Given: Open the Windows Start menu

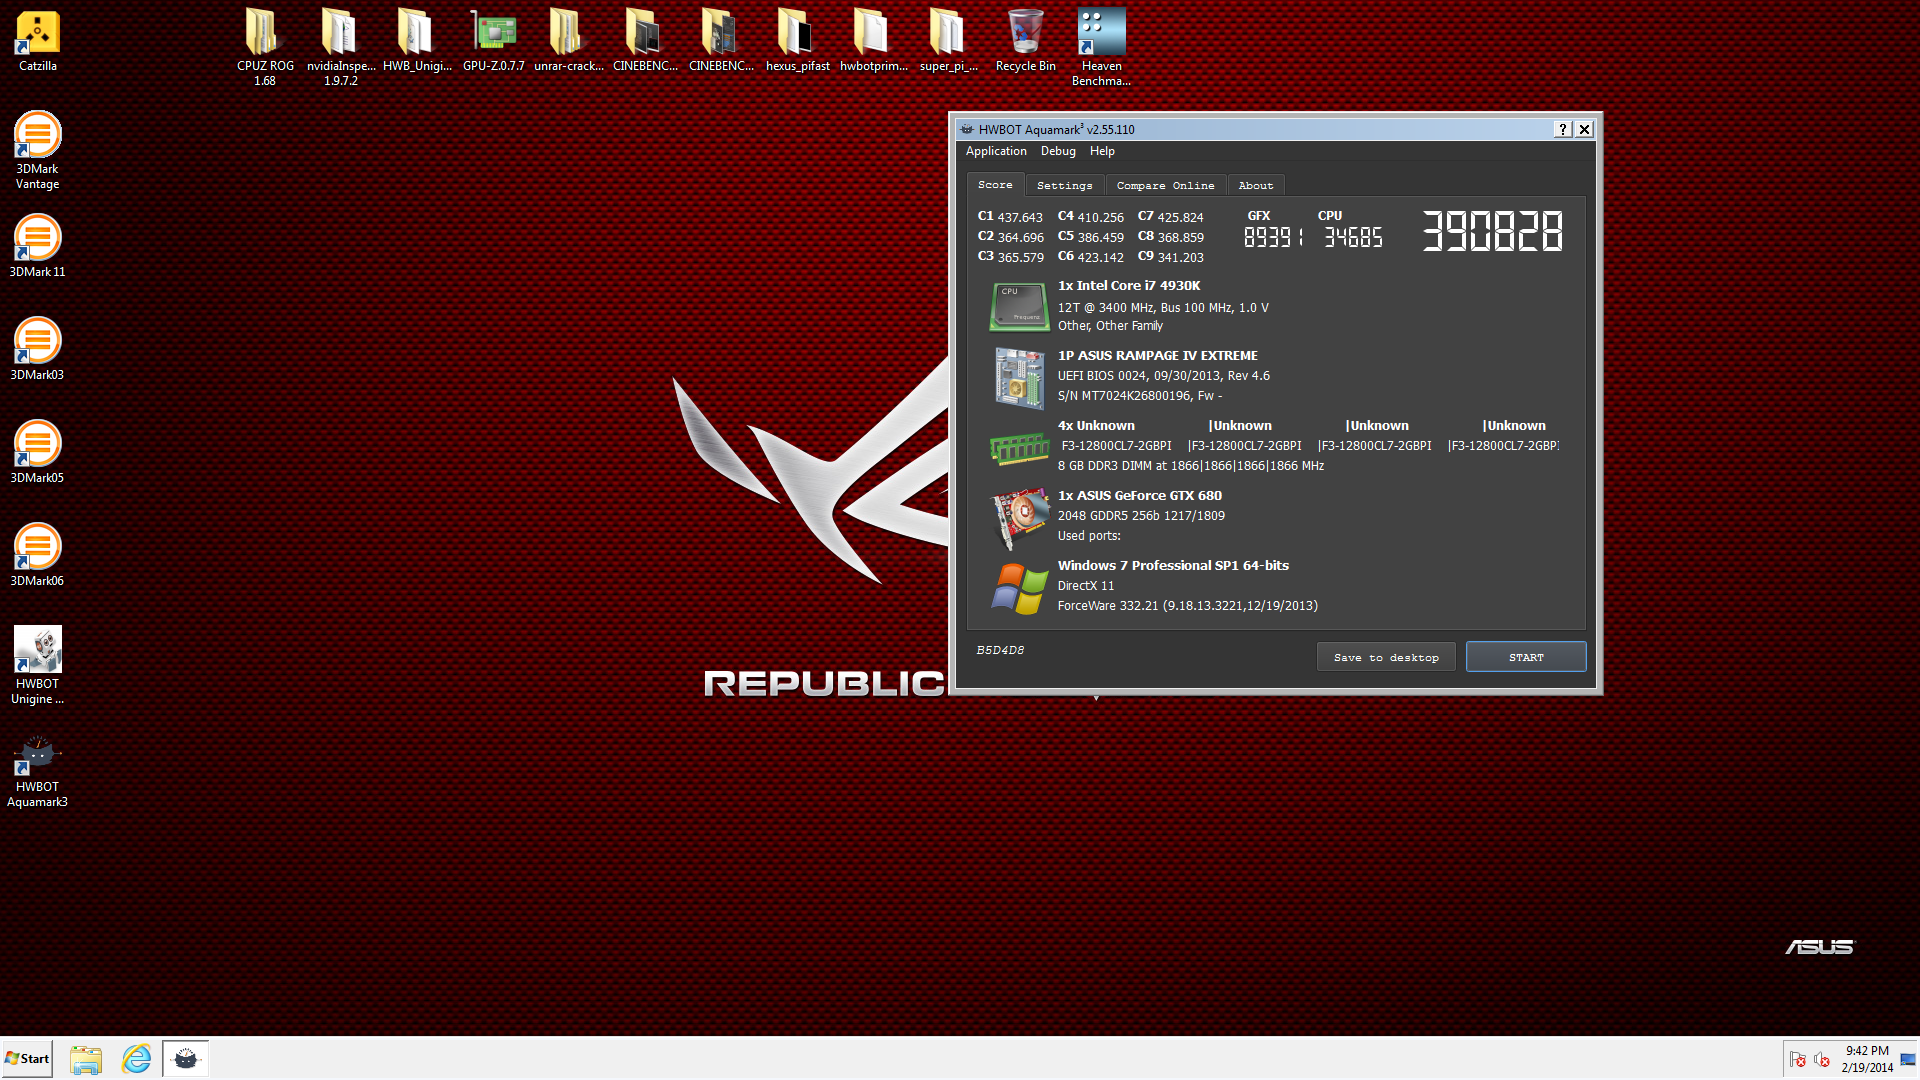Looking at the screenshot, I should tap(27, 1059).
